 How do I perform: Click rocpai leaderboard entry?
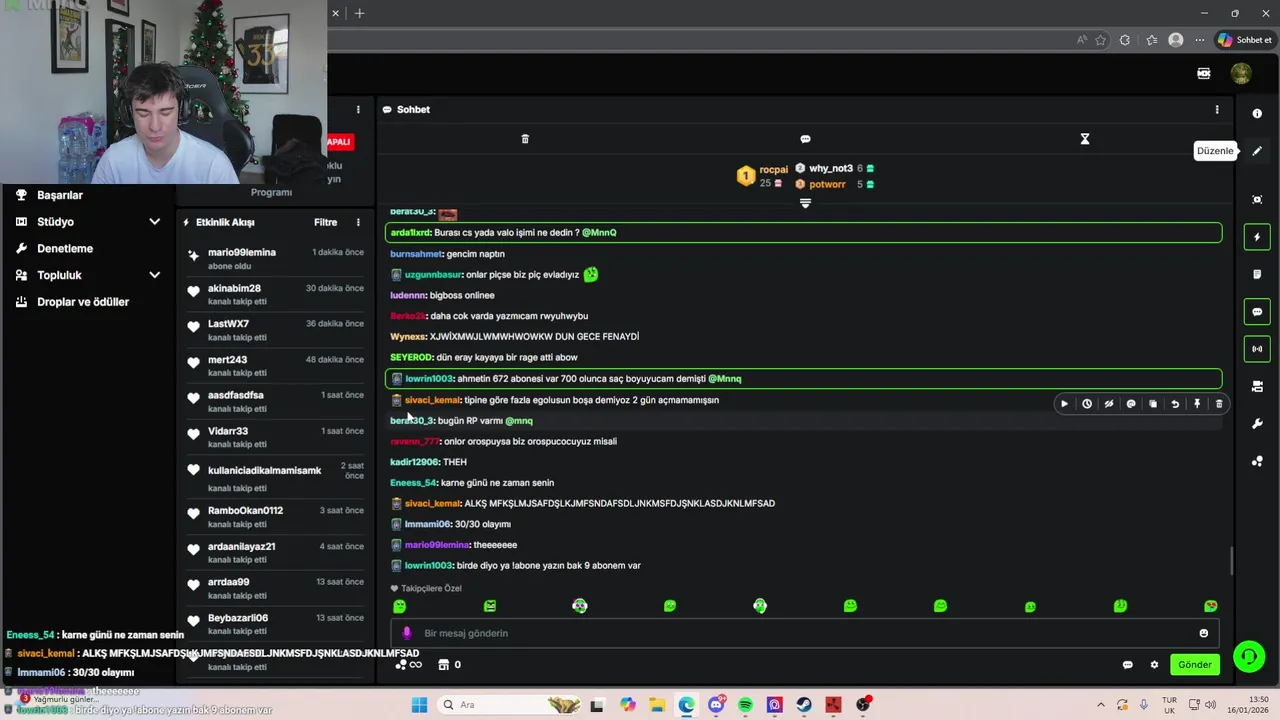click(x=762, y=176)
